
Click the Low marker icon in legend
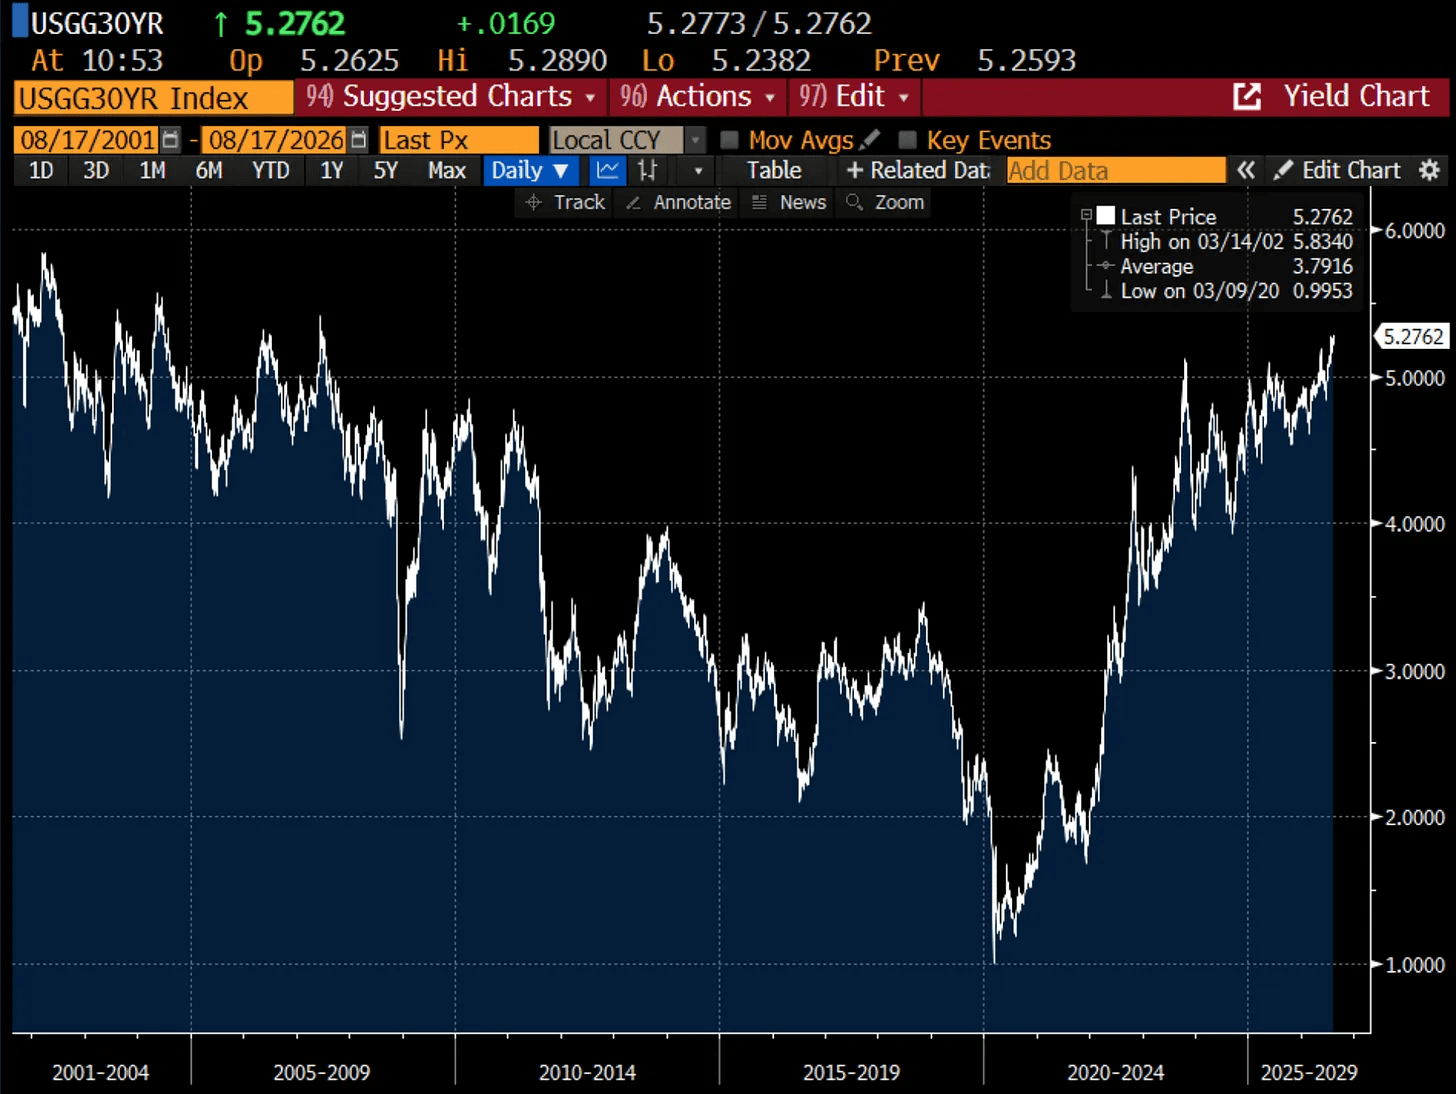pyautogui.click(x=1106, y=291)
